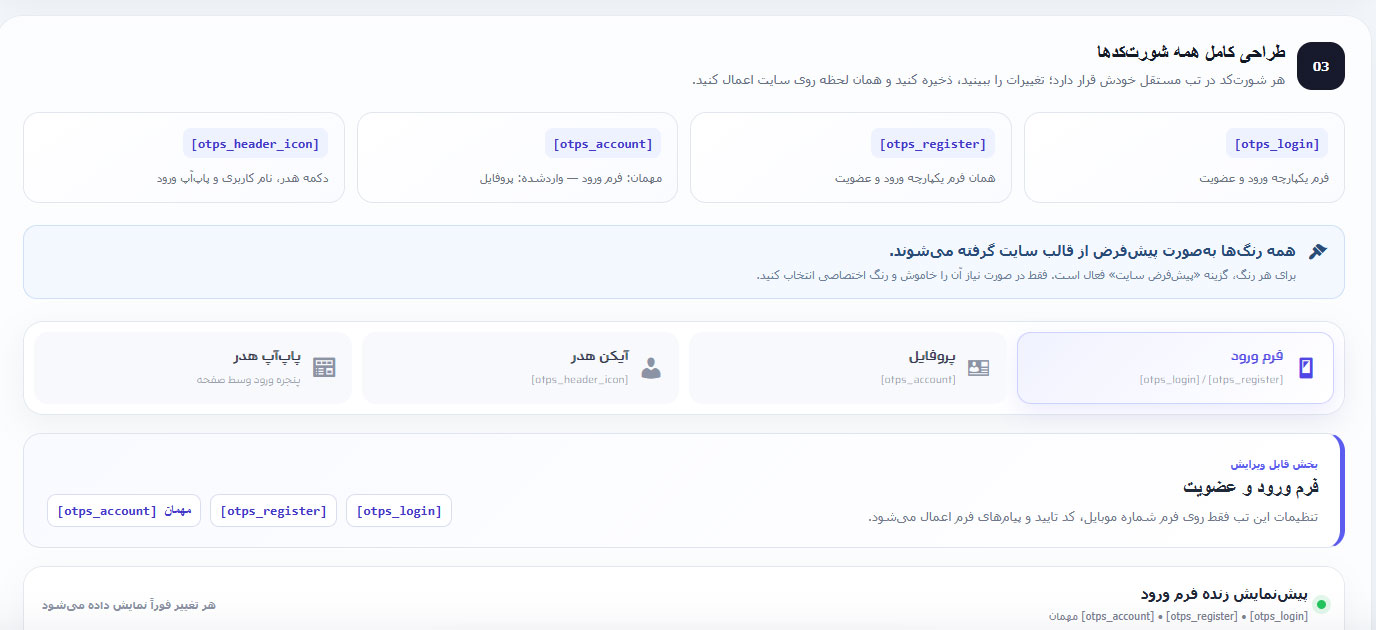Click the notice line starting برای هر رنگ، گزینه
Viewport: 1376px width, 630px height.
coord(1026,275)
